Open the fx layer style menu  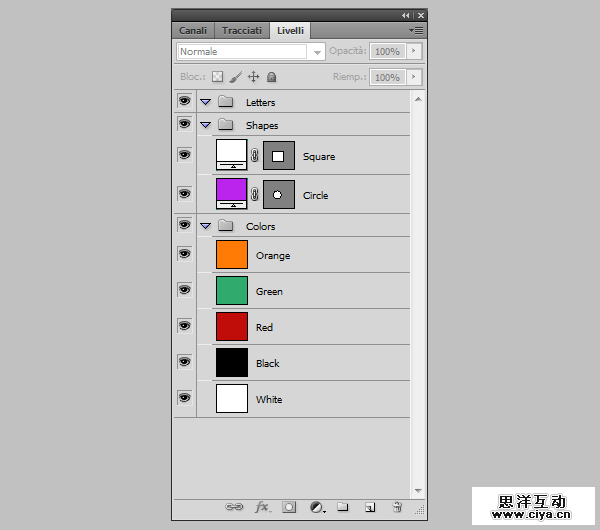pos(262,507)
